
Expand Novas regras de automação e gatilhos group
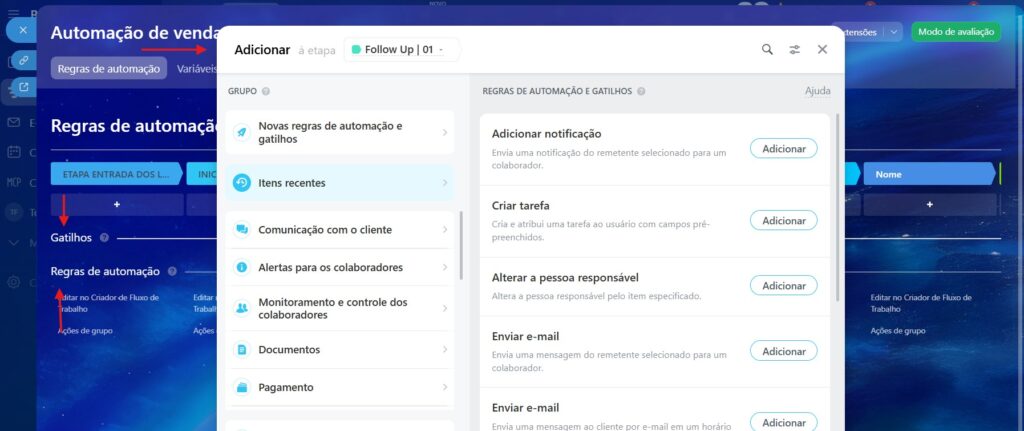(x=445, y=133)
